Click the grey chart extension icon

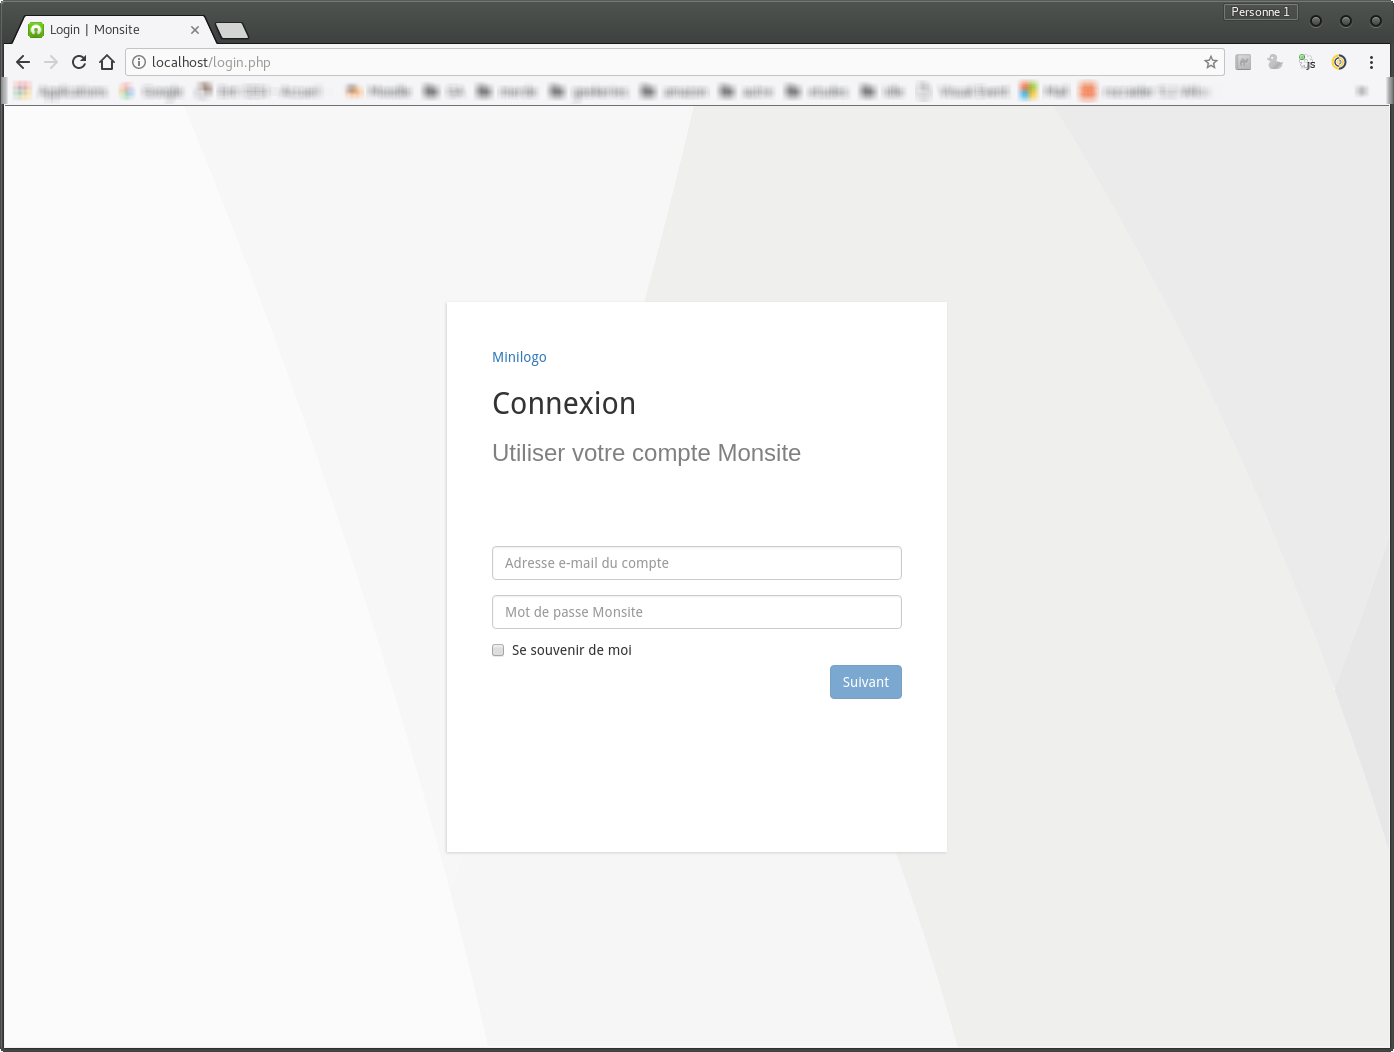[1243, 62]
